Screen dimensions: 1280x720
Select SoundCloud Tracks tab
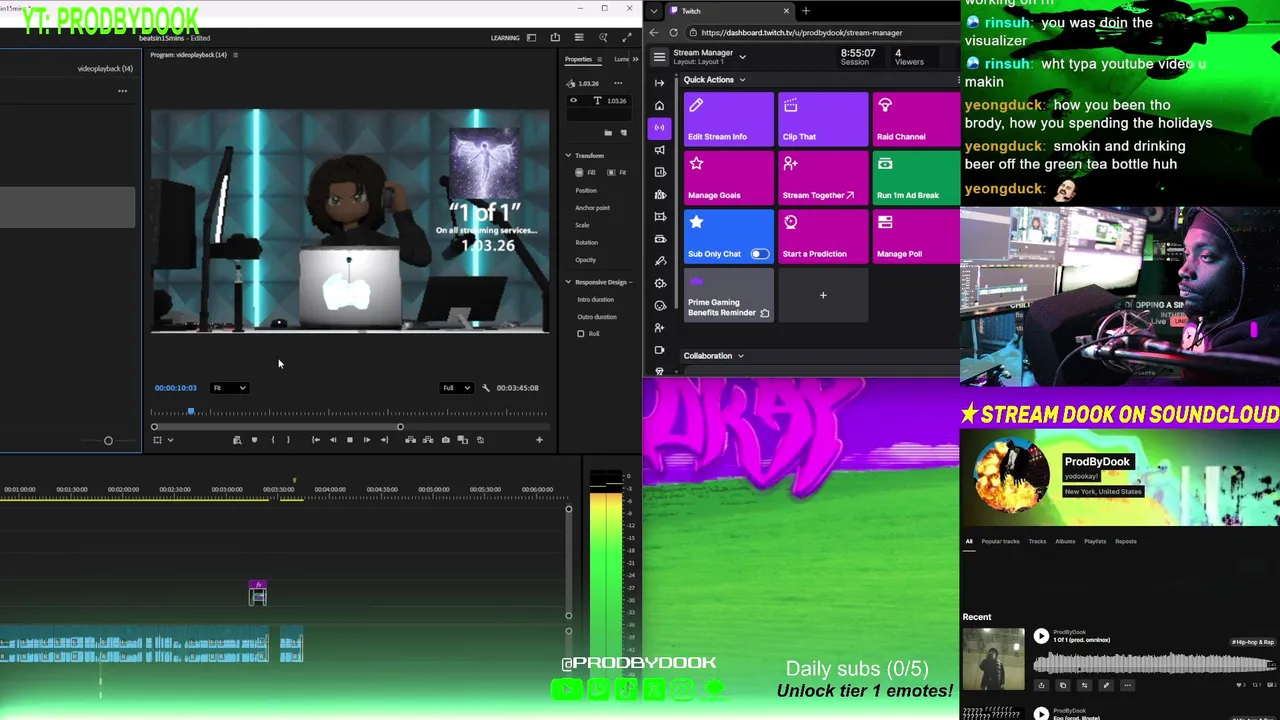(1037, 542)
